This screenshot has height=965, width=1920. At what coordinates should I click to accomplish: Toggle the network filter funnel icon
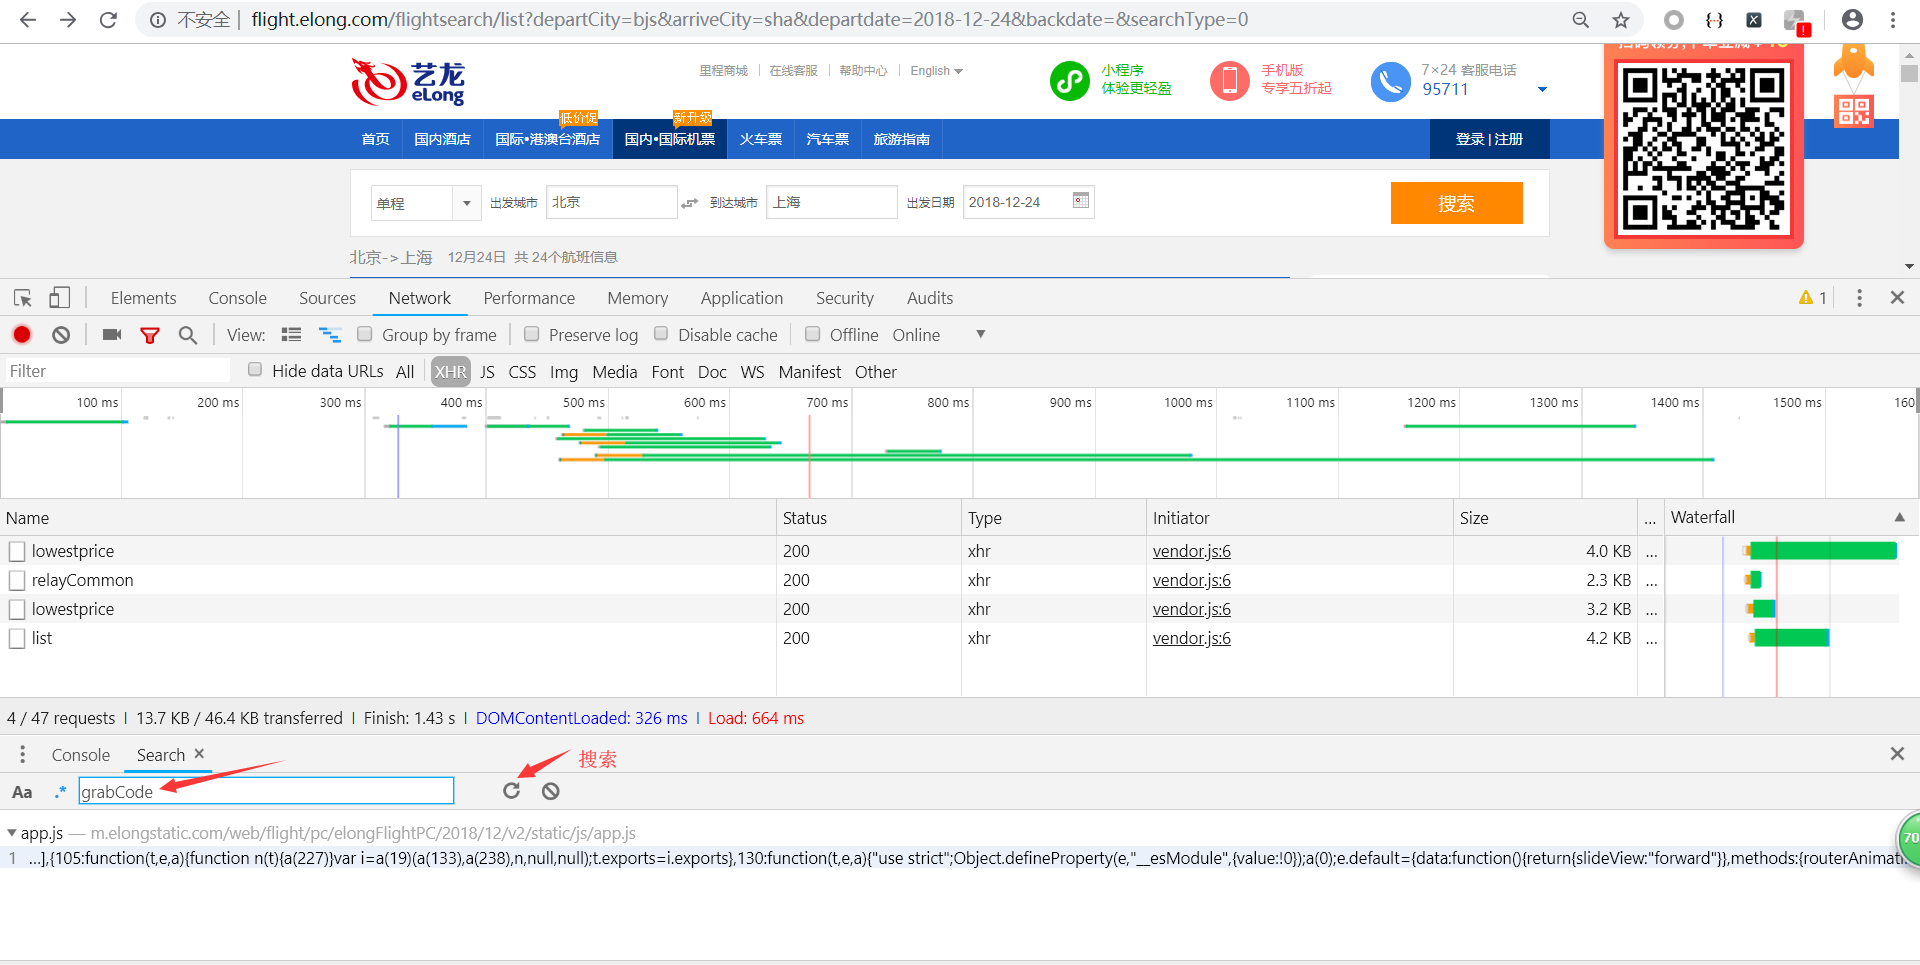point(150,336)
